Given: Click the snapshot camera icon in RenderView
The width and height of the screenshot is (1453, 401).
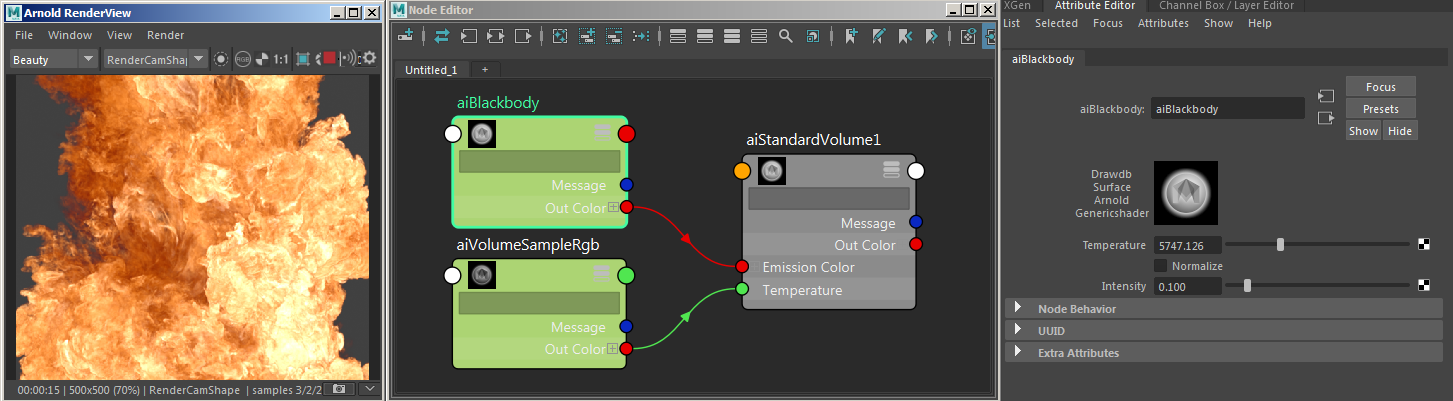Looking at the screenshot, I should pyautogui.click(x=340, y=388).
